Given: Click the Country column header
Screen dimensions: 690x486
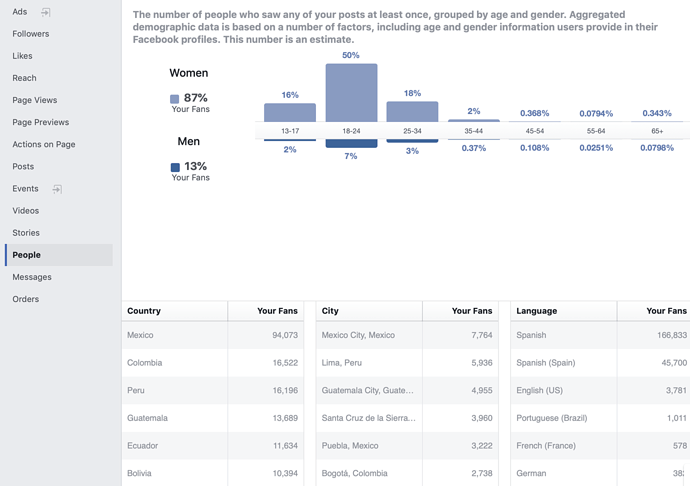Looking at the screenshot, I should coord(144,311).
